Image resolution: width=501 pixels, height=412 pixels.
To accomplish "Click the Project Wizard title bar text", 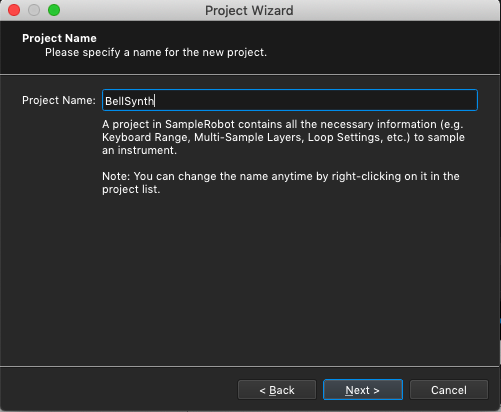I will tap(249, 10).
